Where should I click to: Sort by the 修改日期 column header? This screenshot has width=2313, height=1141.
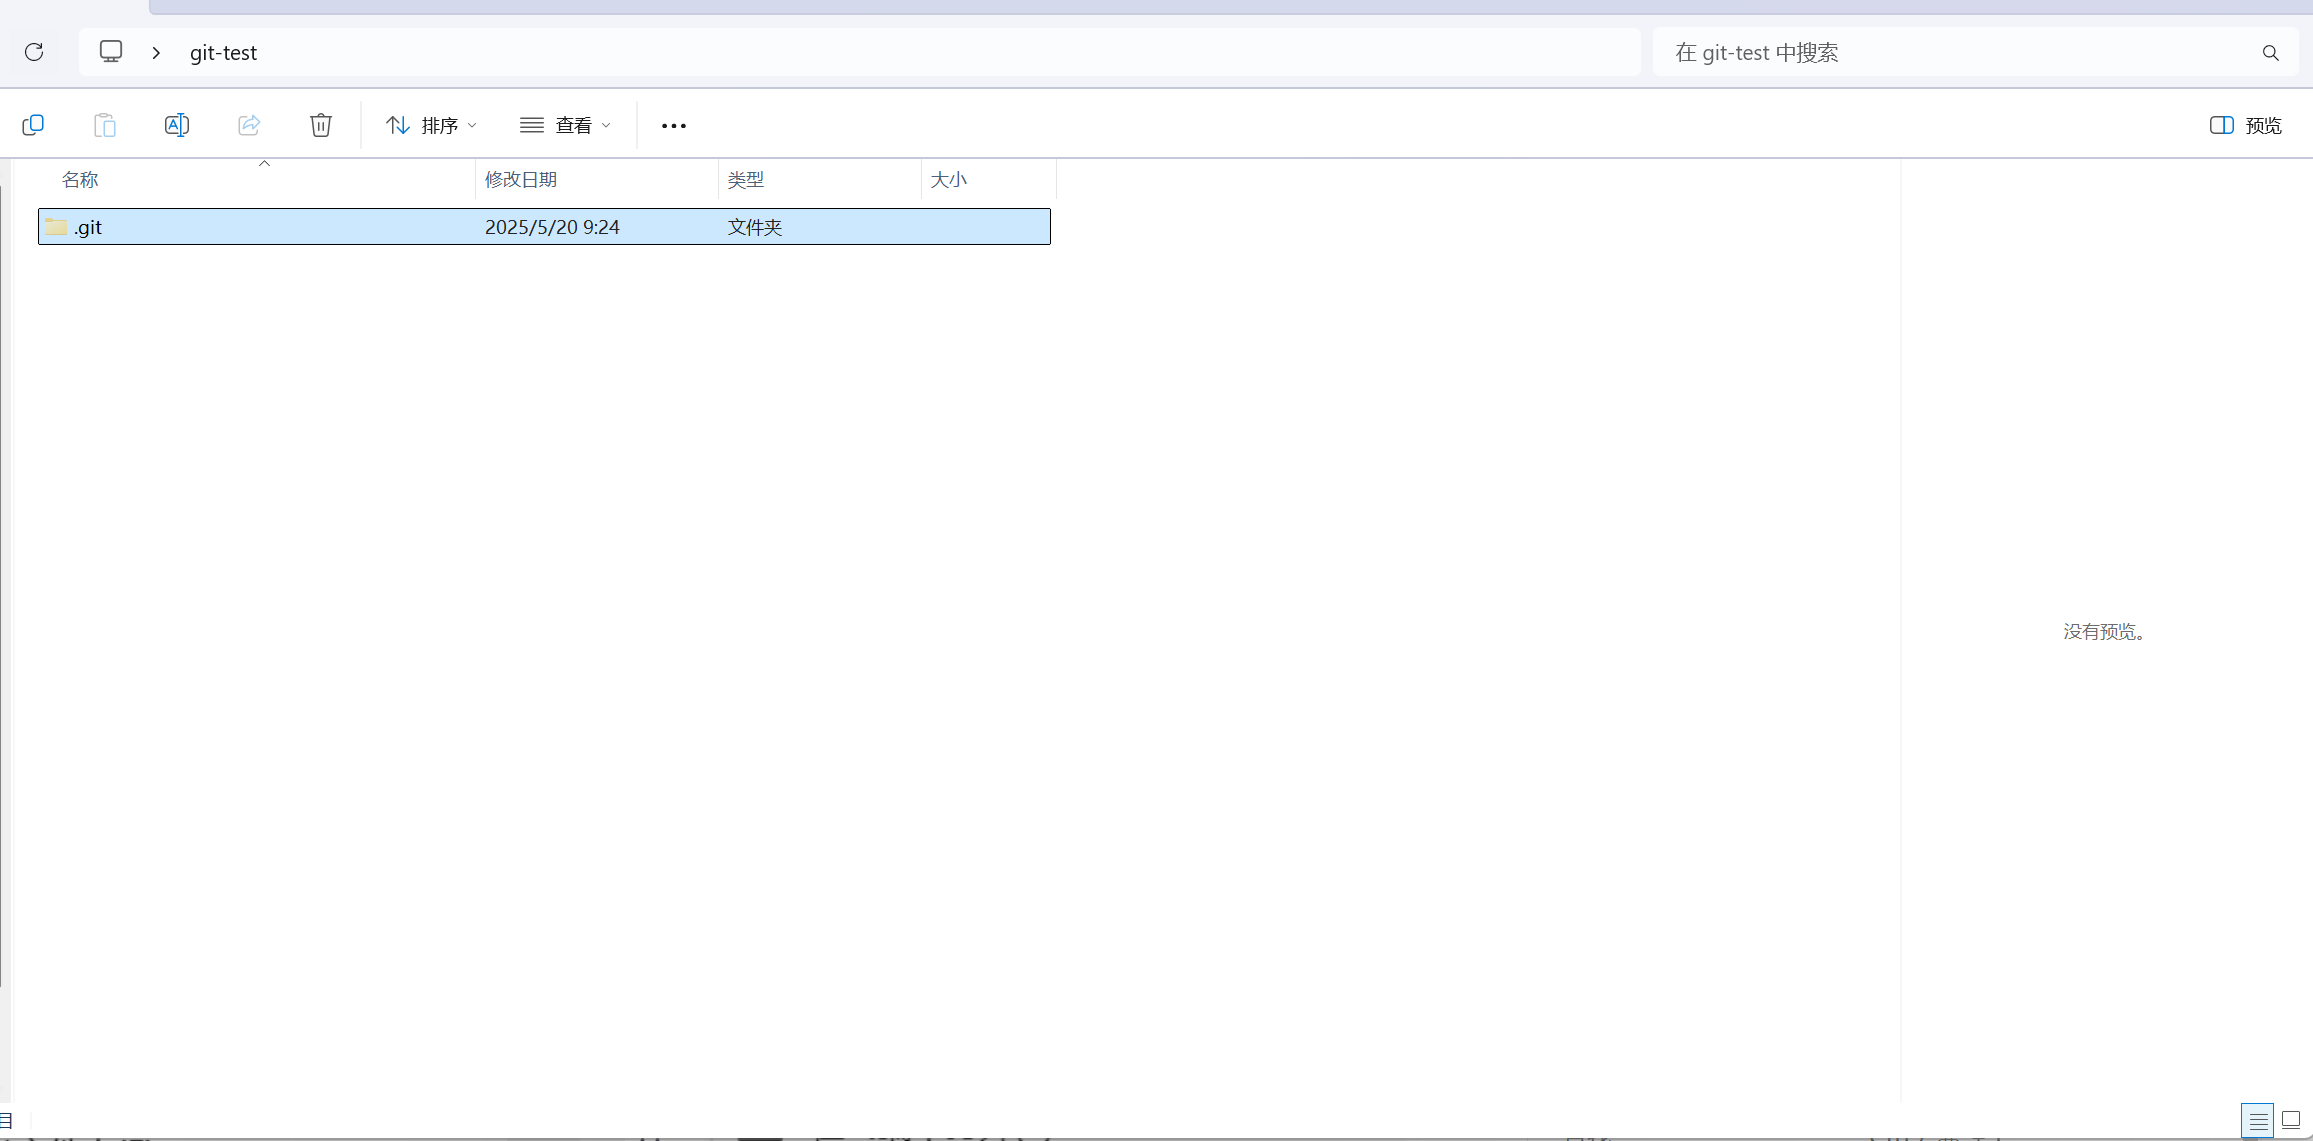point(521,180)
